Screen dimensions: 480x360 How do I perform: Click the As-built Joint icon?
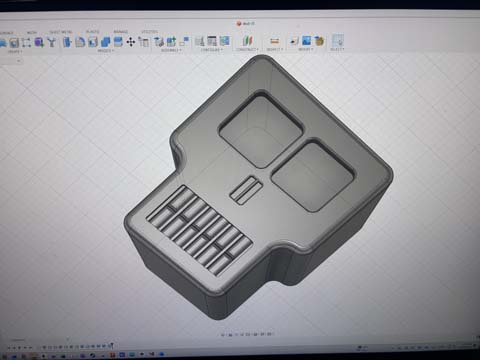point(184,41)
